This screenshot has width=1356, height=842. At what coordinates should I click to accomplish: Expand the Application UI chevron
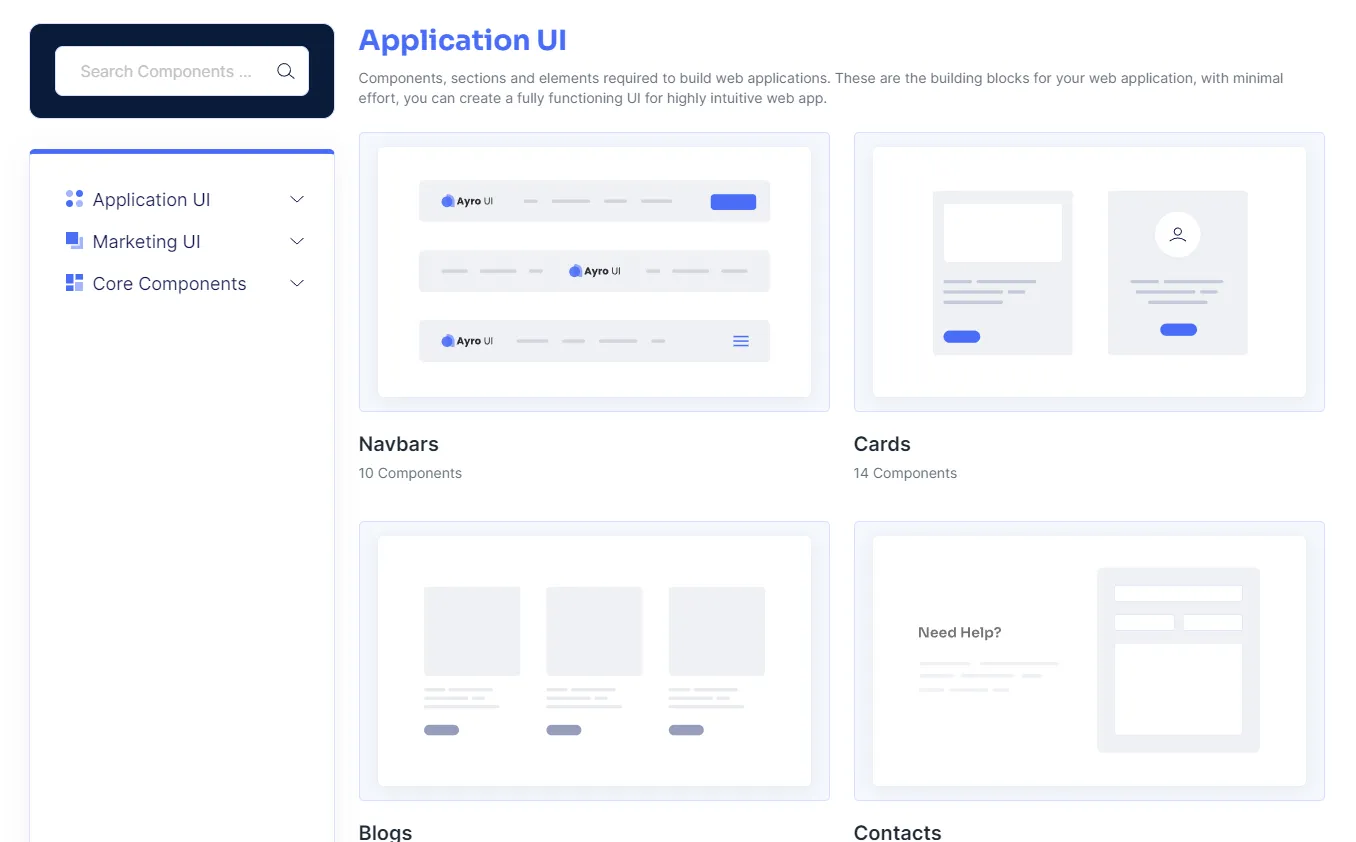(296, 199)
